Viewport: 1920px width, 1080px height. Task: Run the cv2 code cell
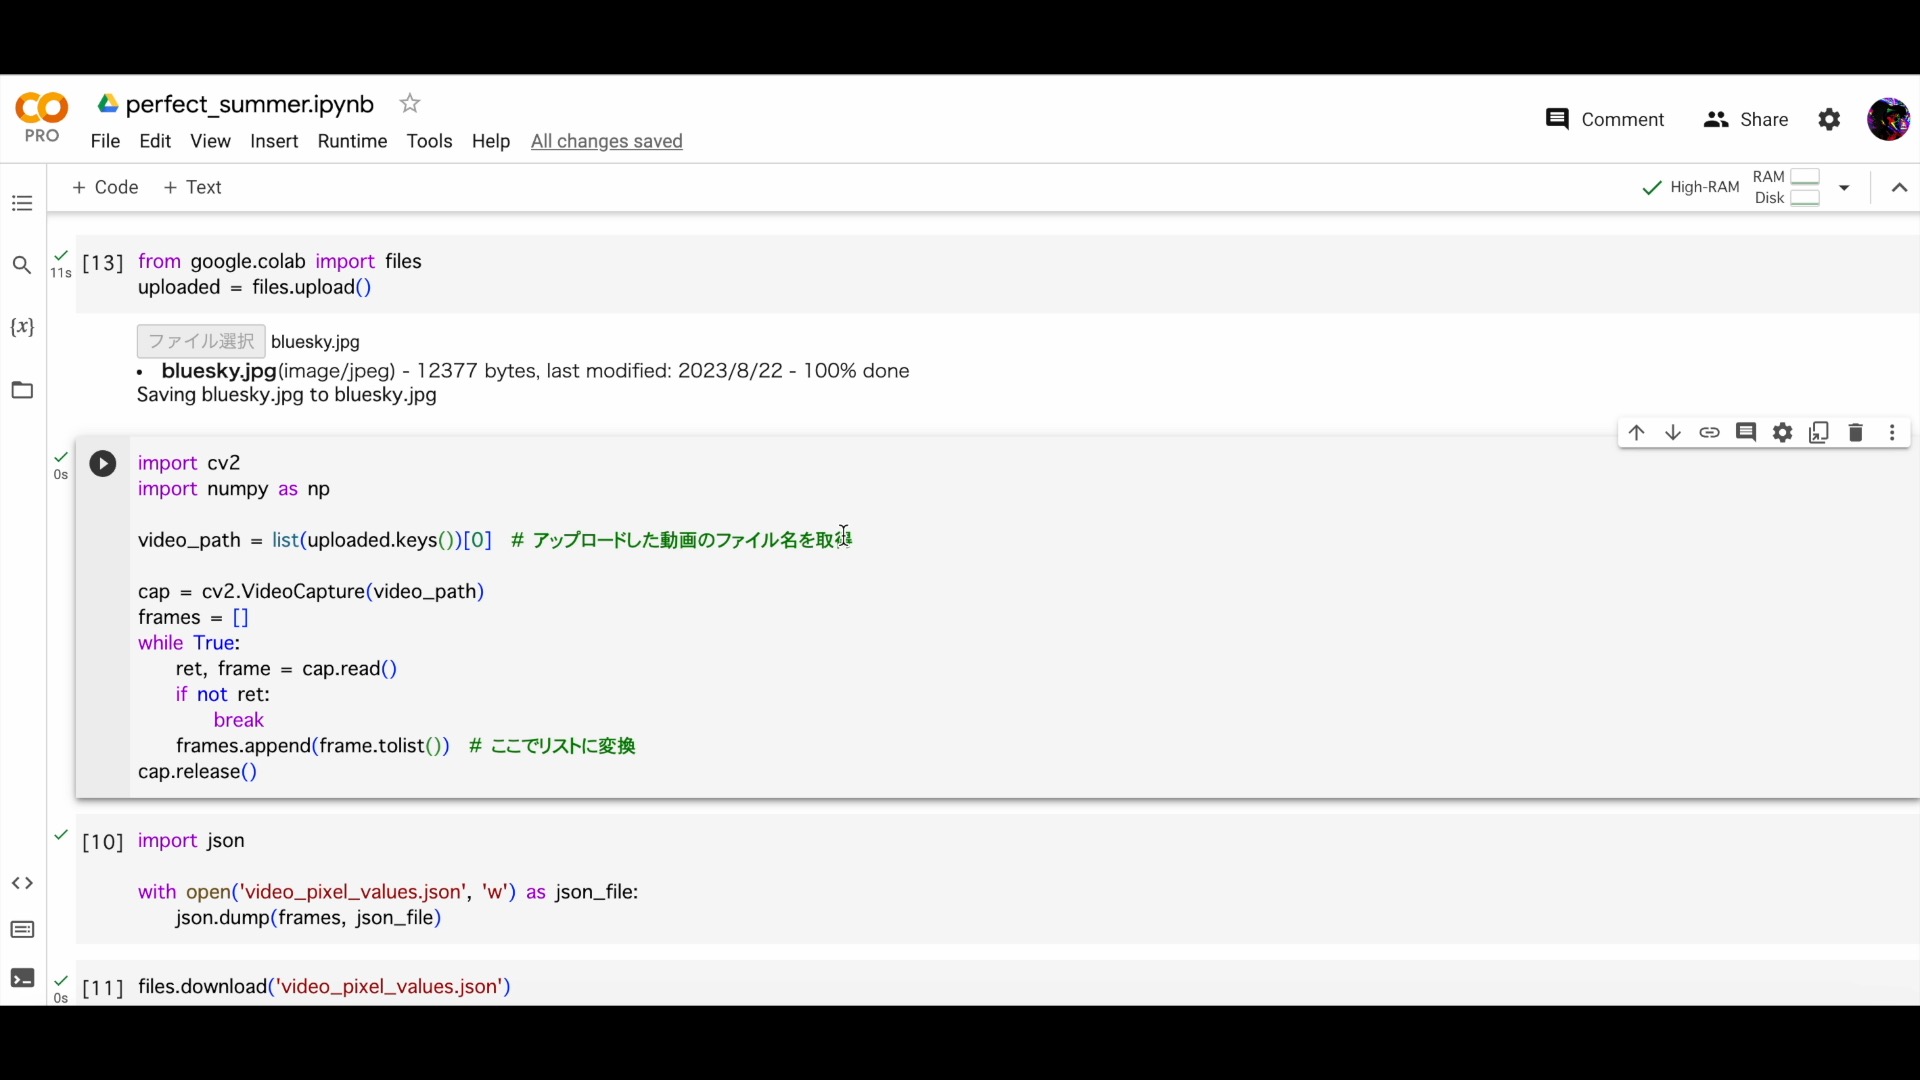click(102, 464)
